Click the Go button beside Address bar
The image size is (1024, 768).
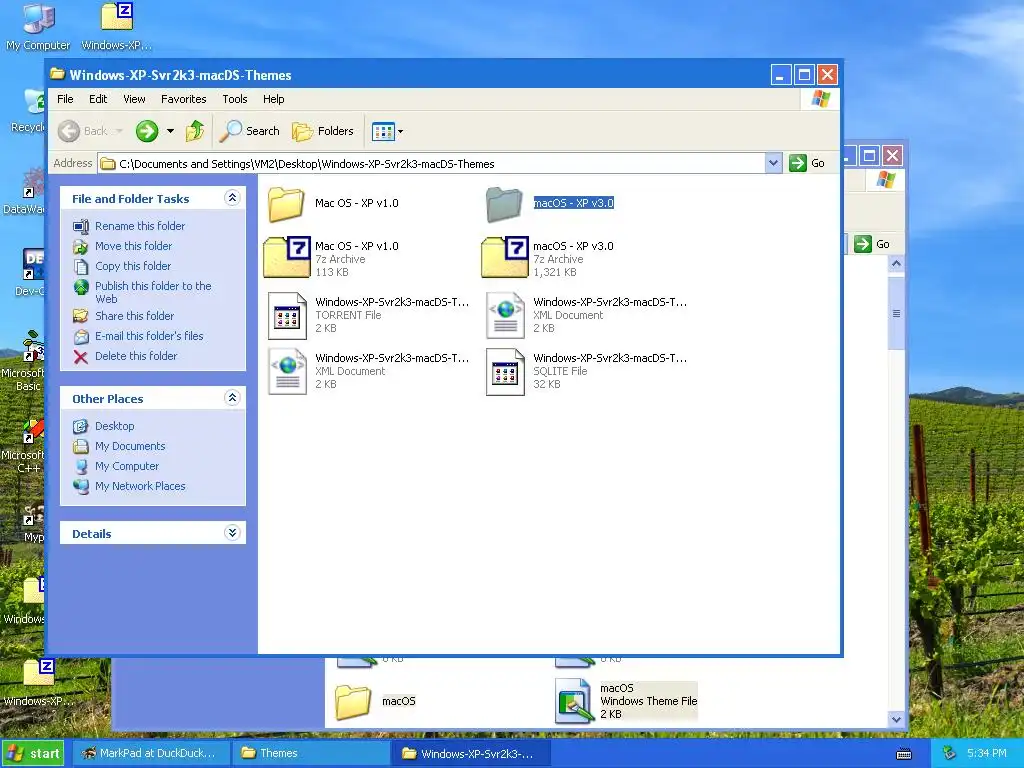point(807,163)
